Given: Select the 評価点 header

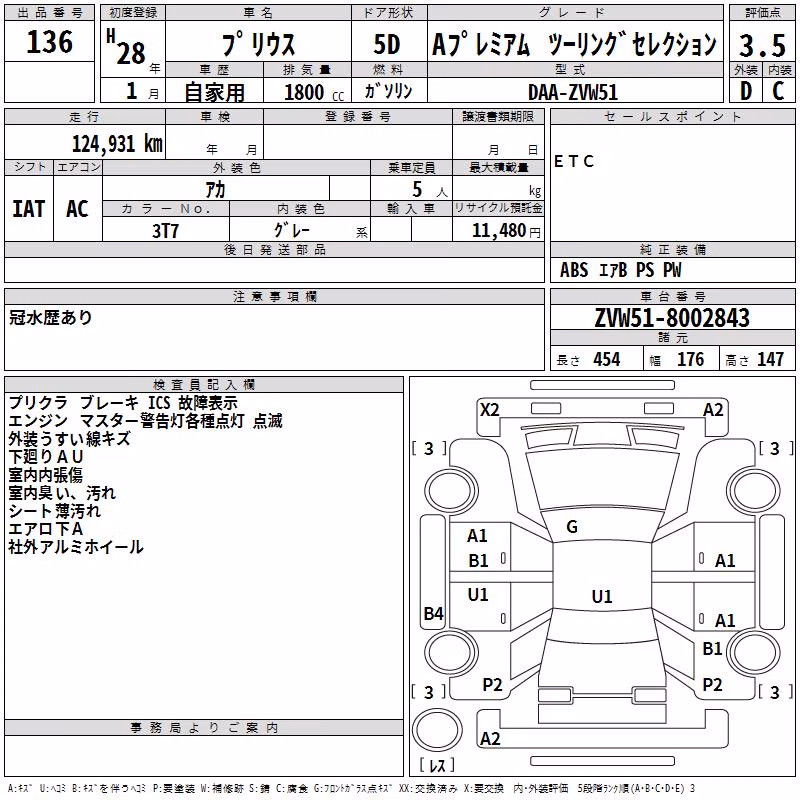Looking at the screenshot, I should tap(762, 13).
